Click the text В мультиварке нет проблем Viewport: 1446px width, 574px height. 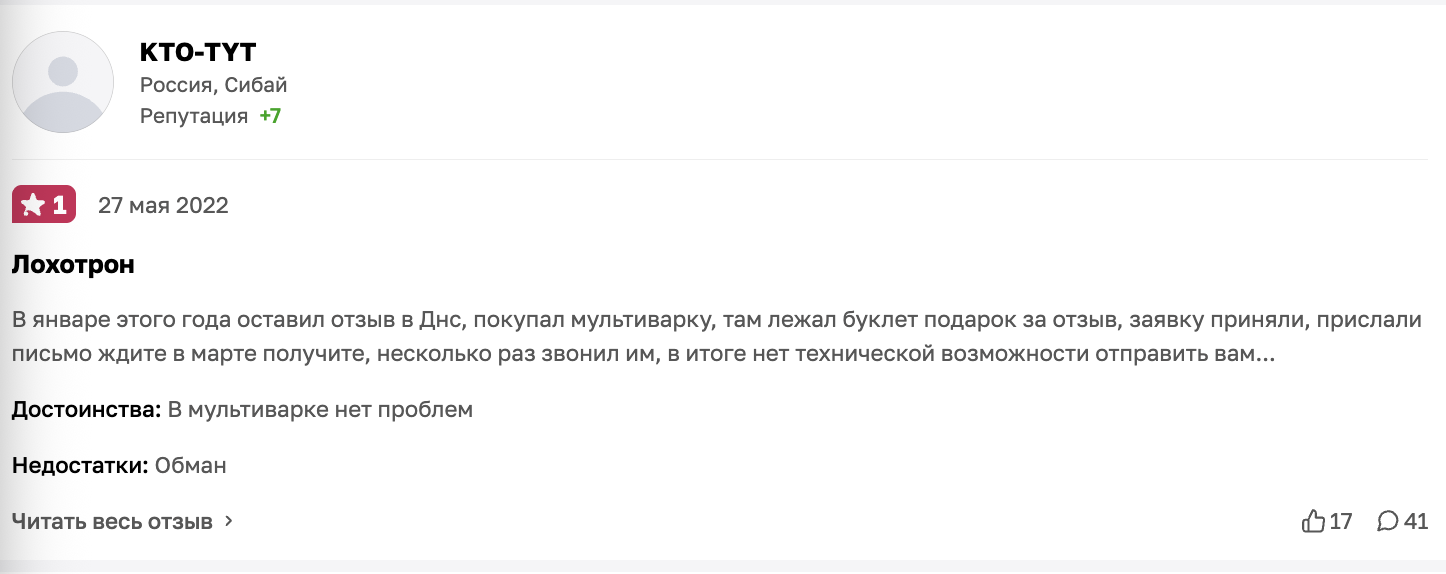pos(319,410)
